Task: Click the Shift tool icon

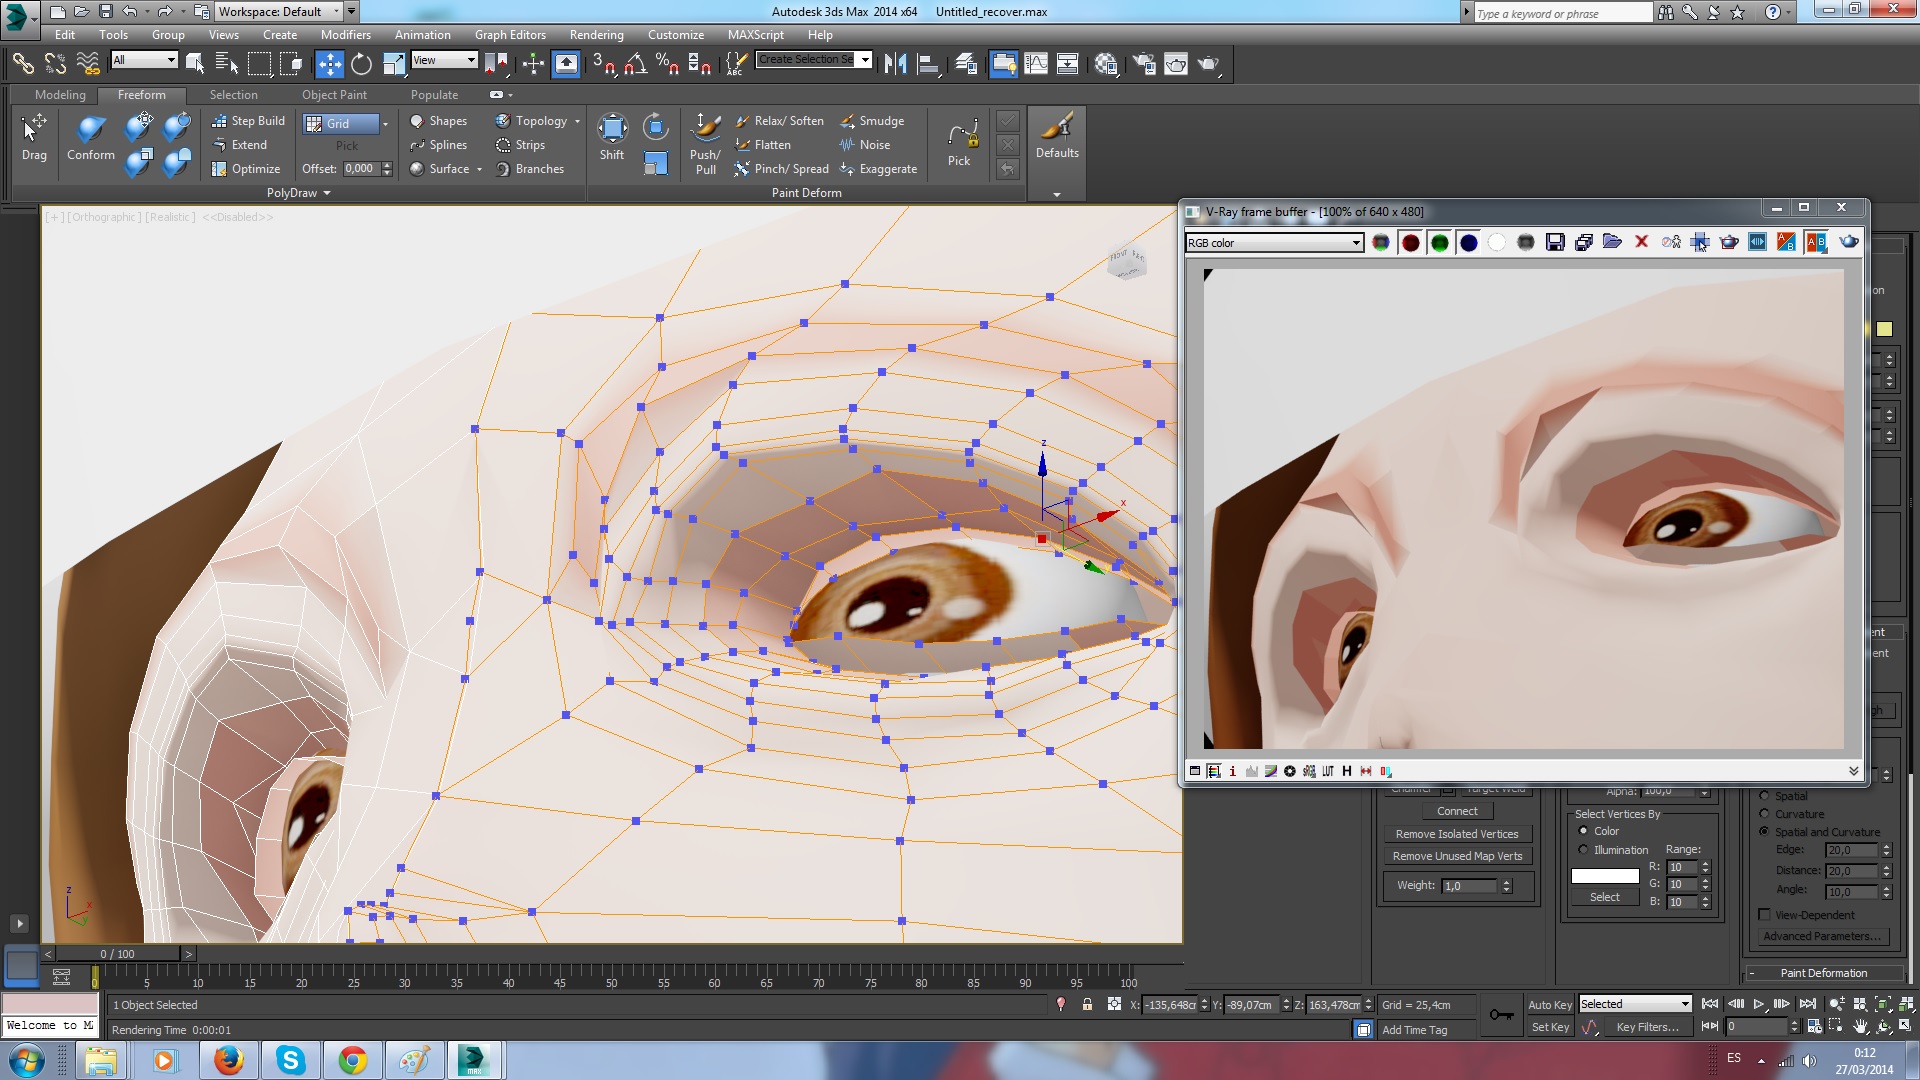Action: click(612, 128)
